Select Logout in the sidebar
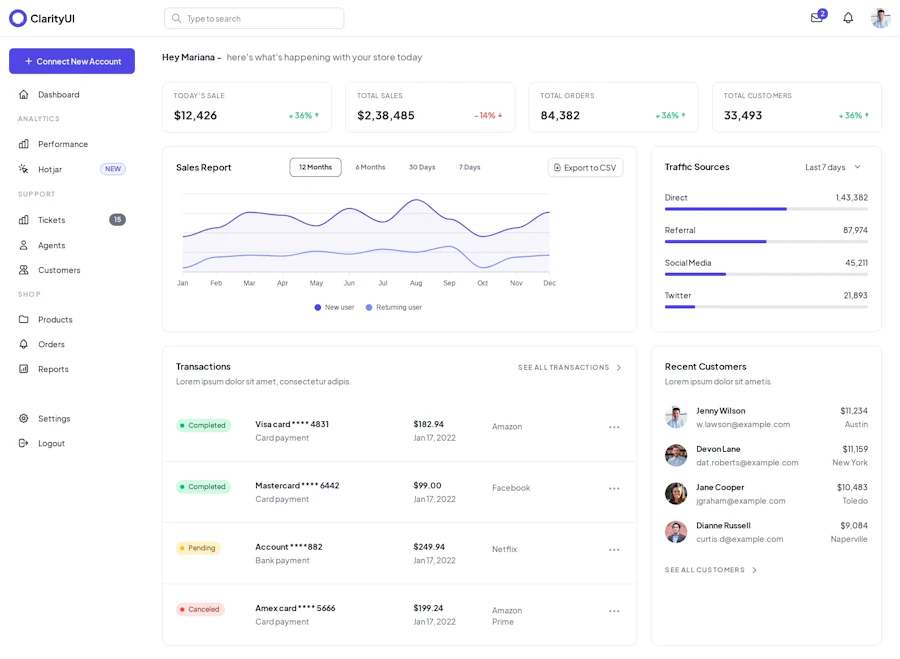The image size is (900, 659). [x=51, y=443]
